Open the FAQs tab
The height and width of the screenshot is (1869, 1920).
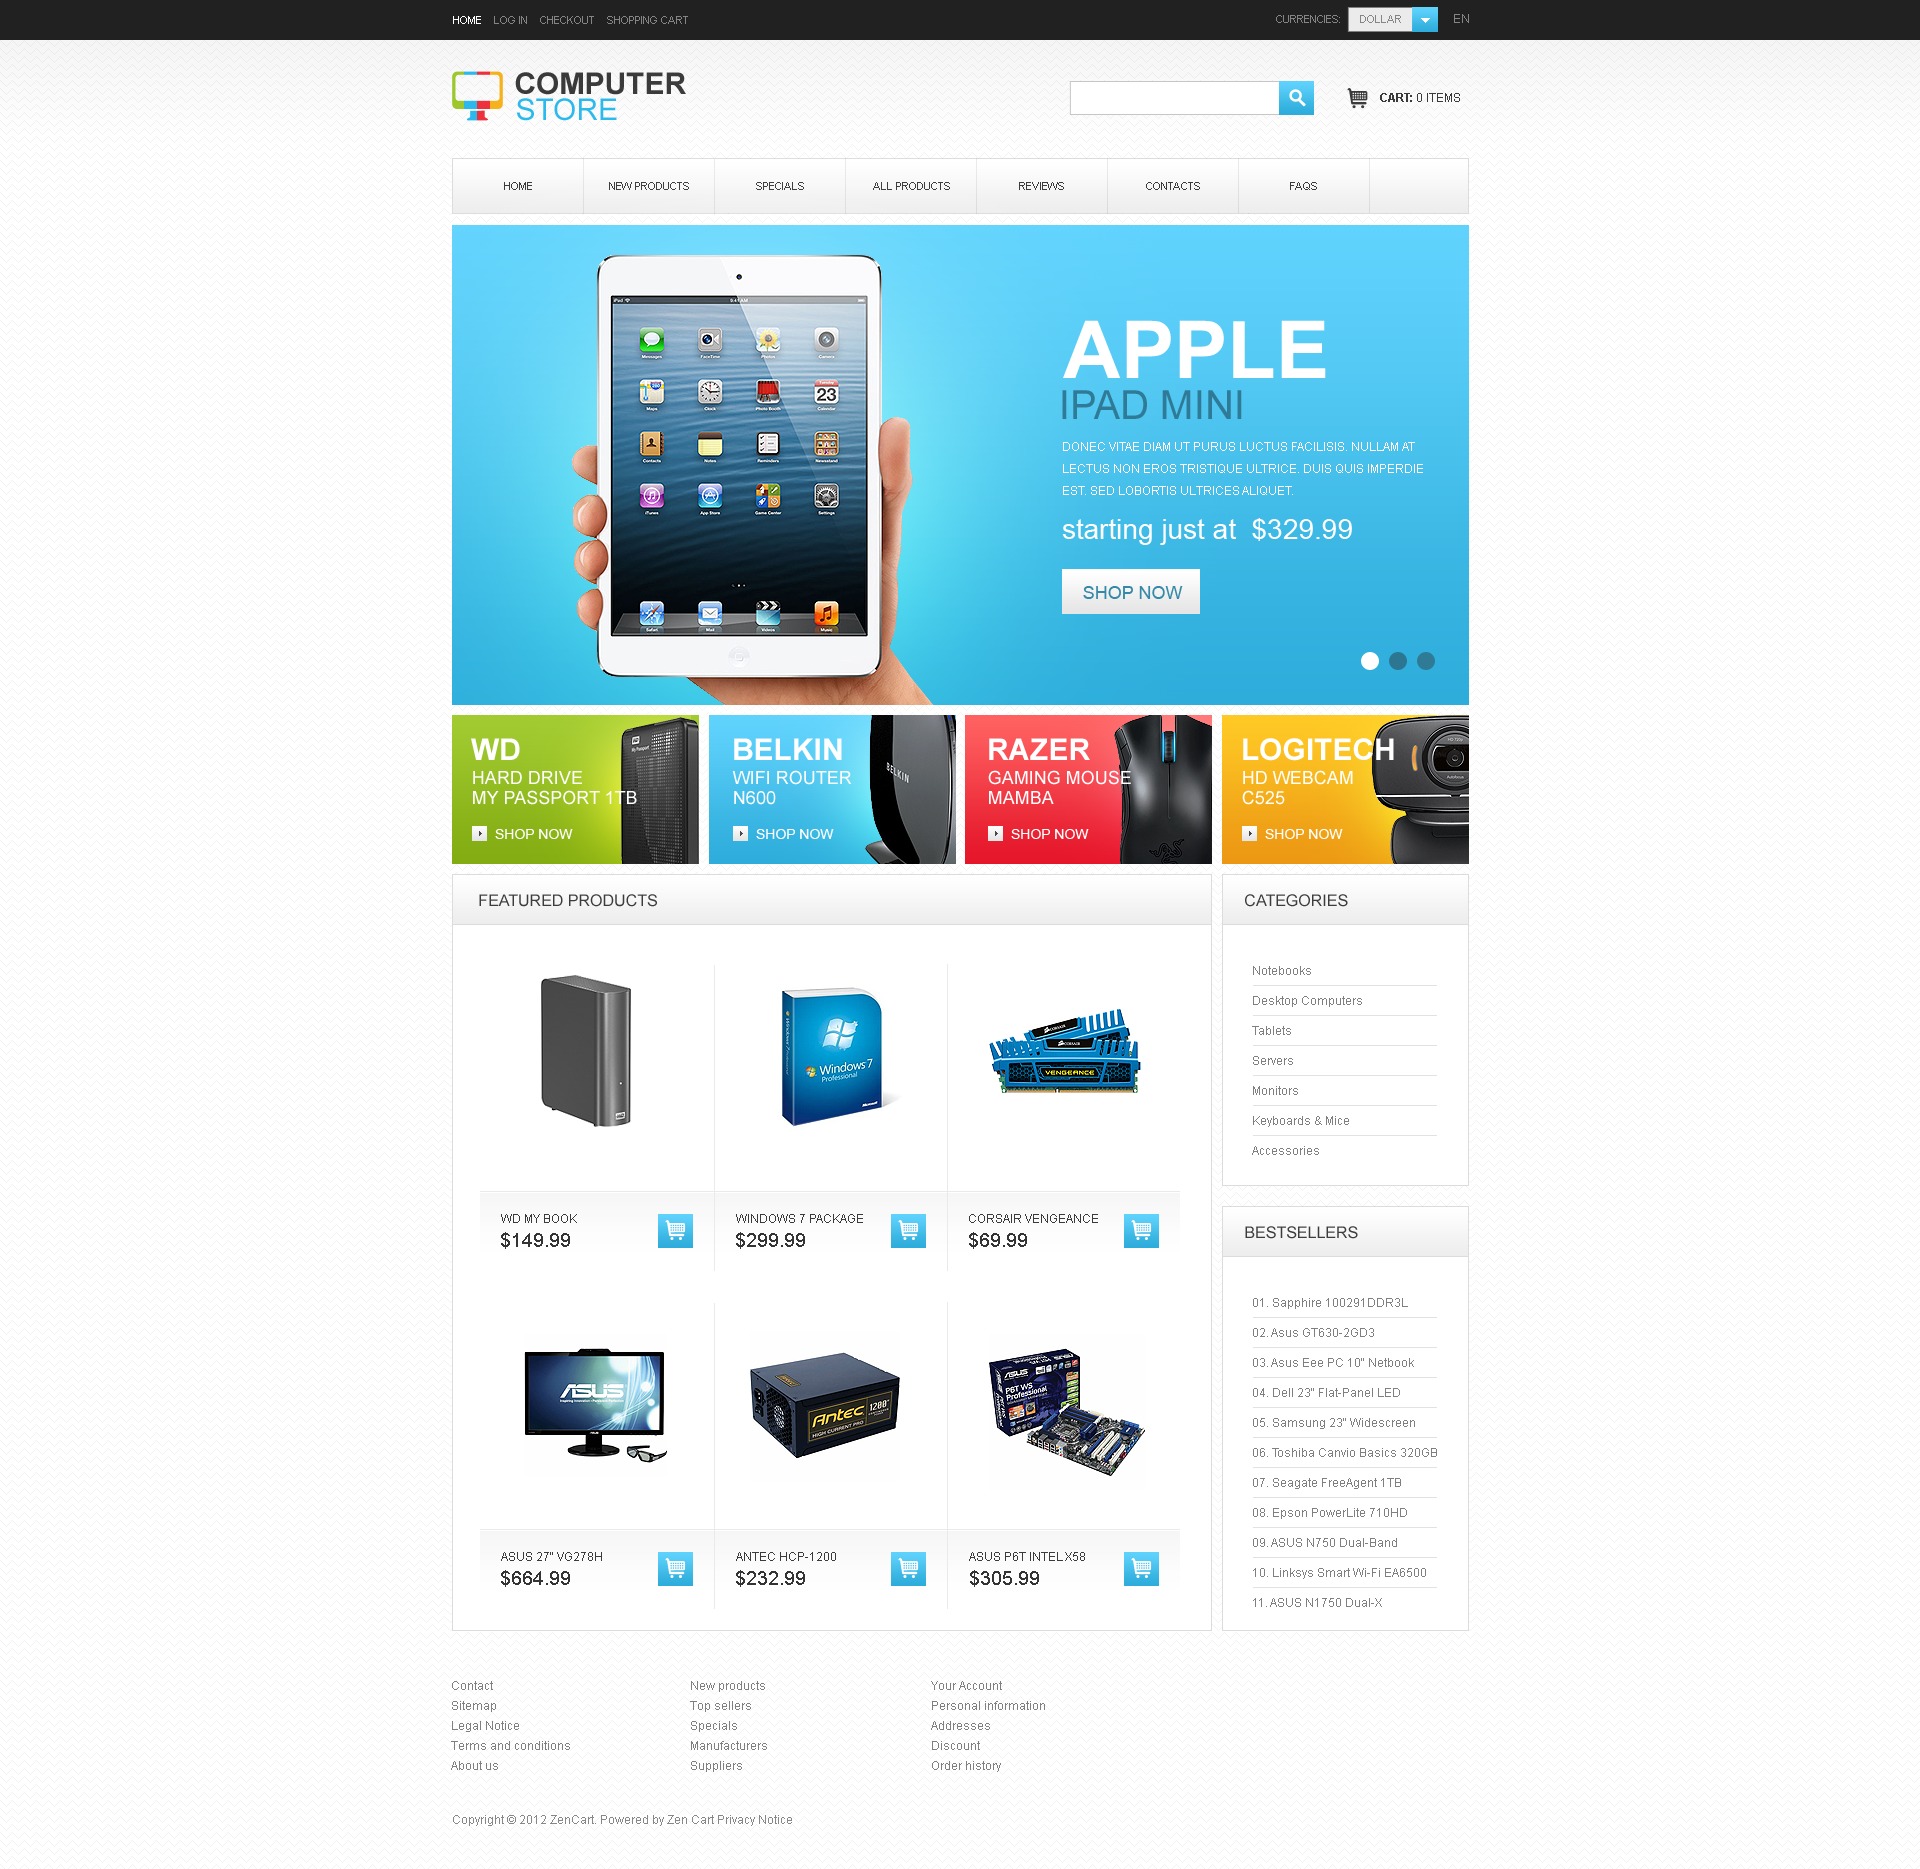tap(1303, 187)
